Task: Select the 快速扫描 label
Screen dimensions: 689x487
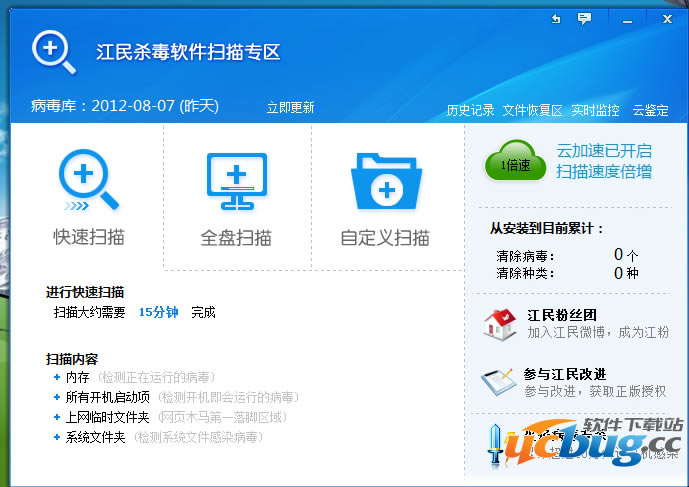Action: (89, 237)
